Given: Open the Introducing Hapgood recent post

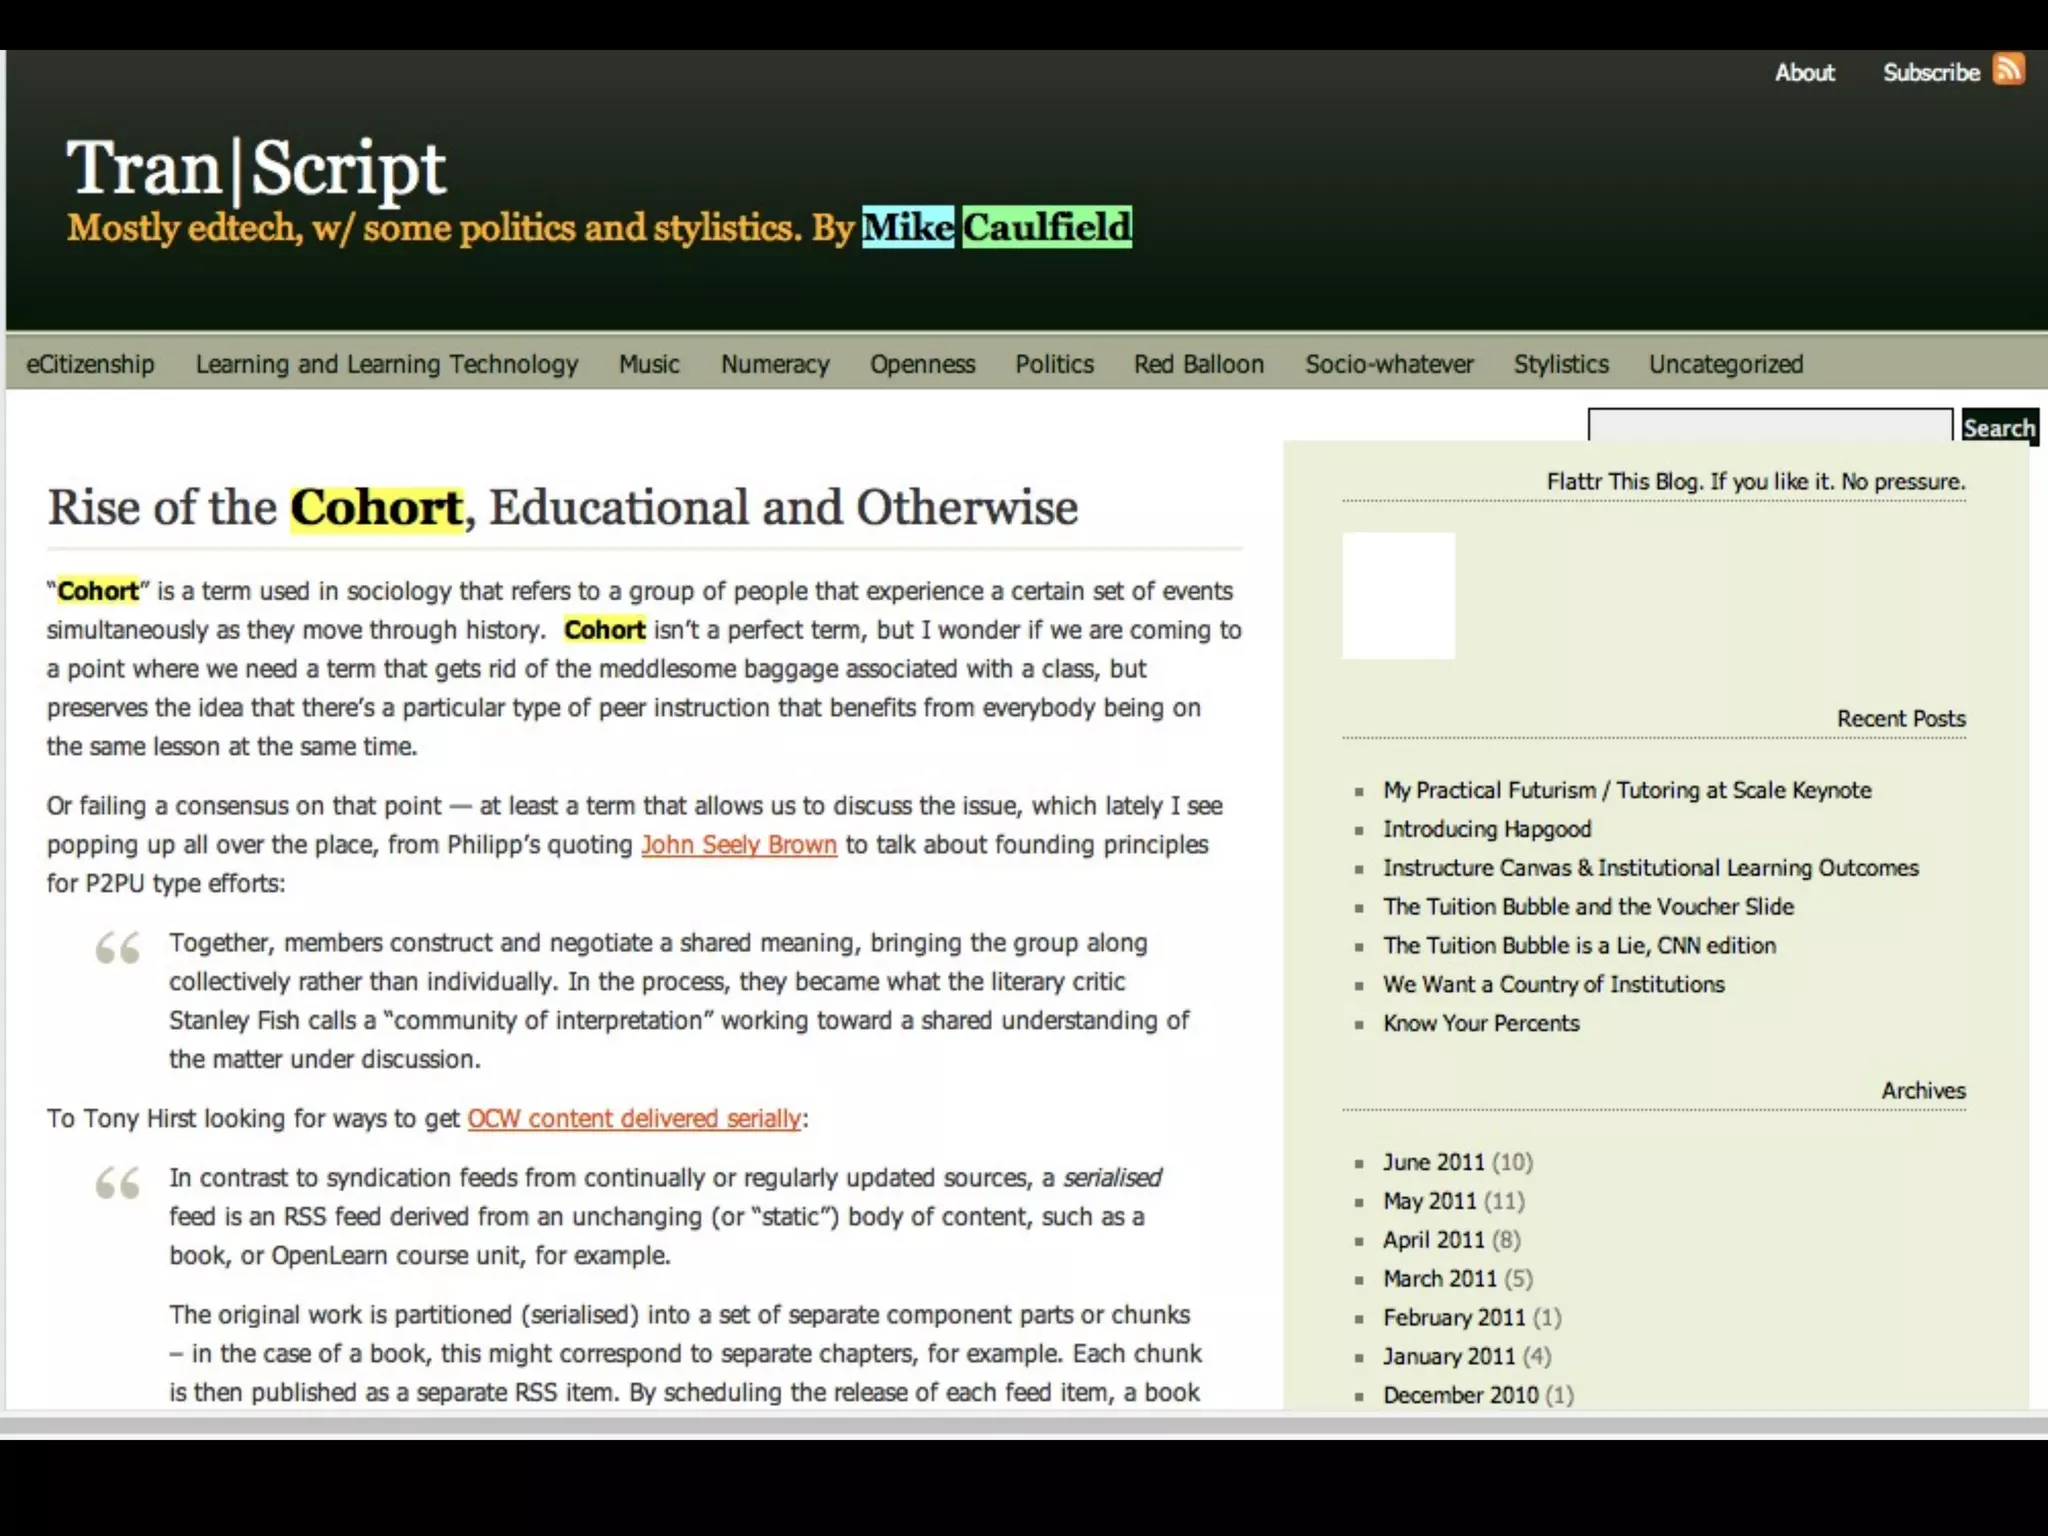Looking at the screenshot, I should tap(1486, 829).
